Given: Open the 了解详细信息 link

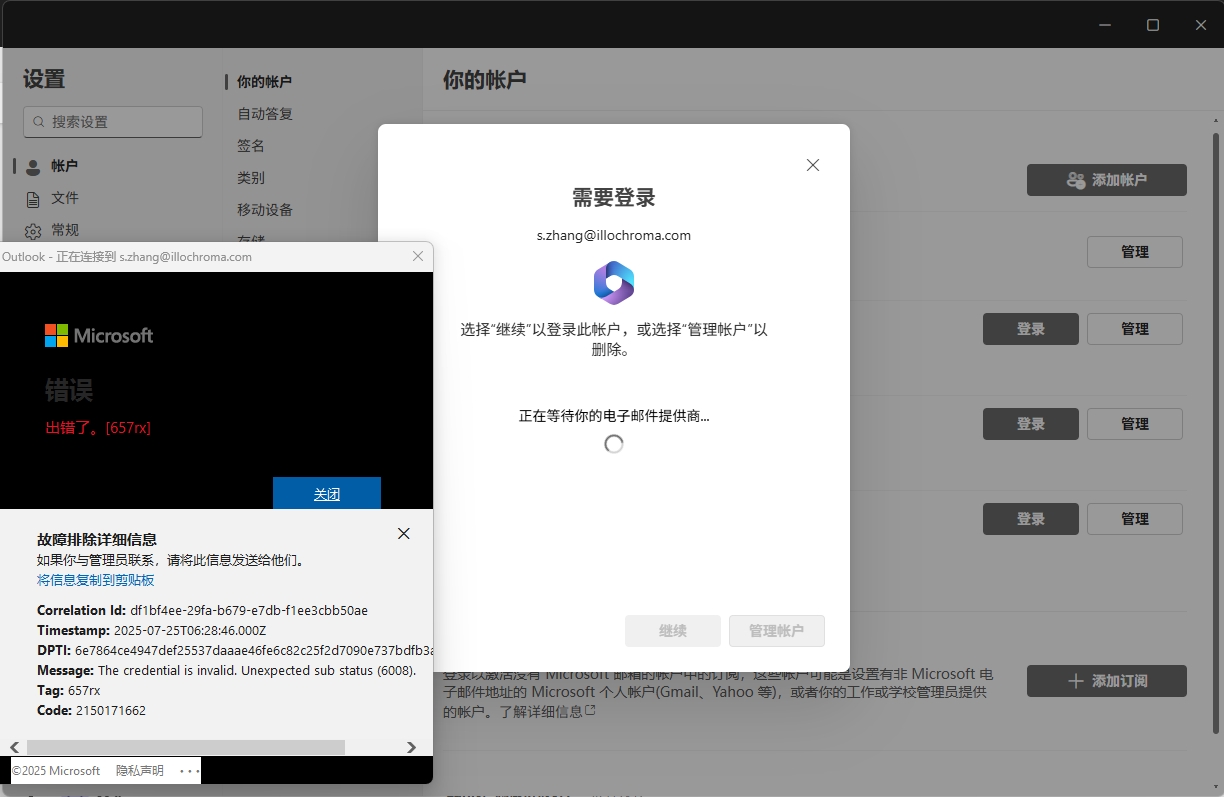Looking at the screenshot, I should pos(540,711).
